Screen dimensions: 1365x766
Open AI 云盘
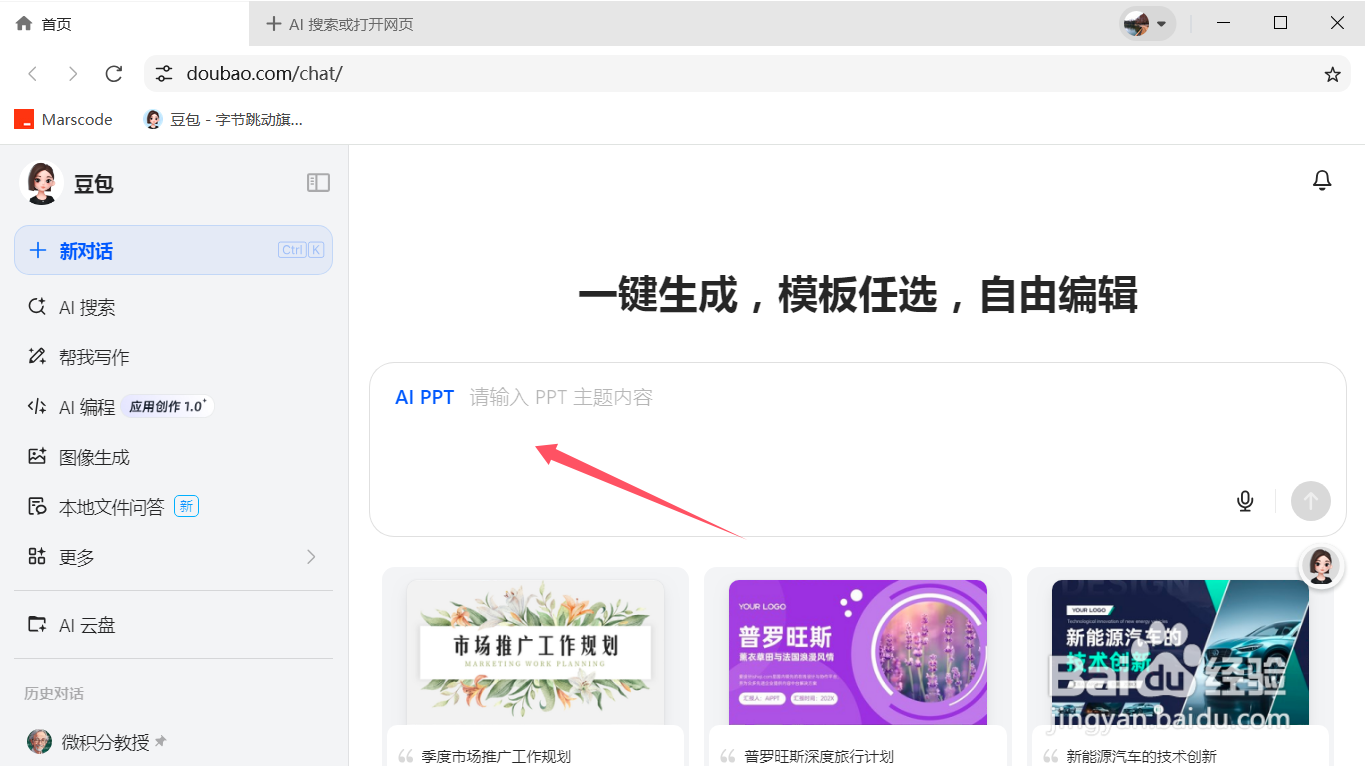tap(173, 625)
